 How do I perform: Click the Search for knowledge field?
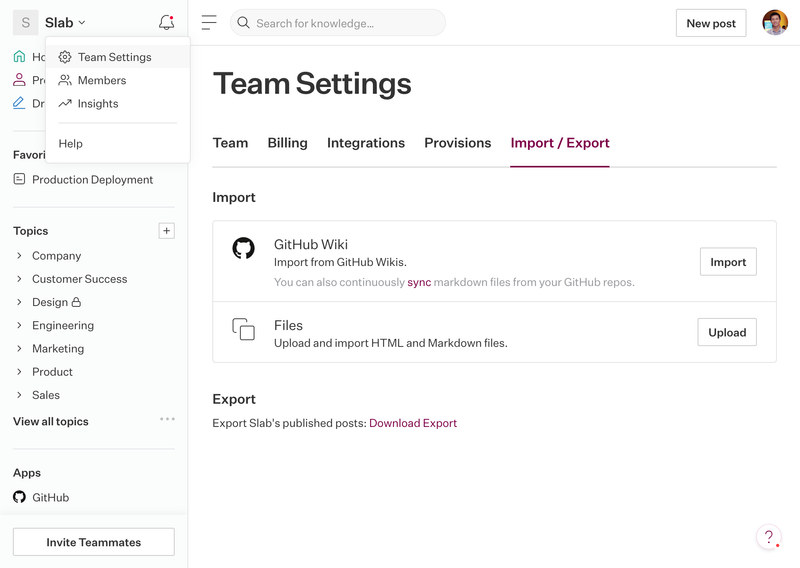coord(338,23)
